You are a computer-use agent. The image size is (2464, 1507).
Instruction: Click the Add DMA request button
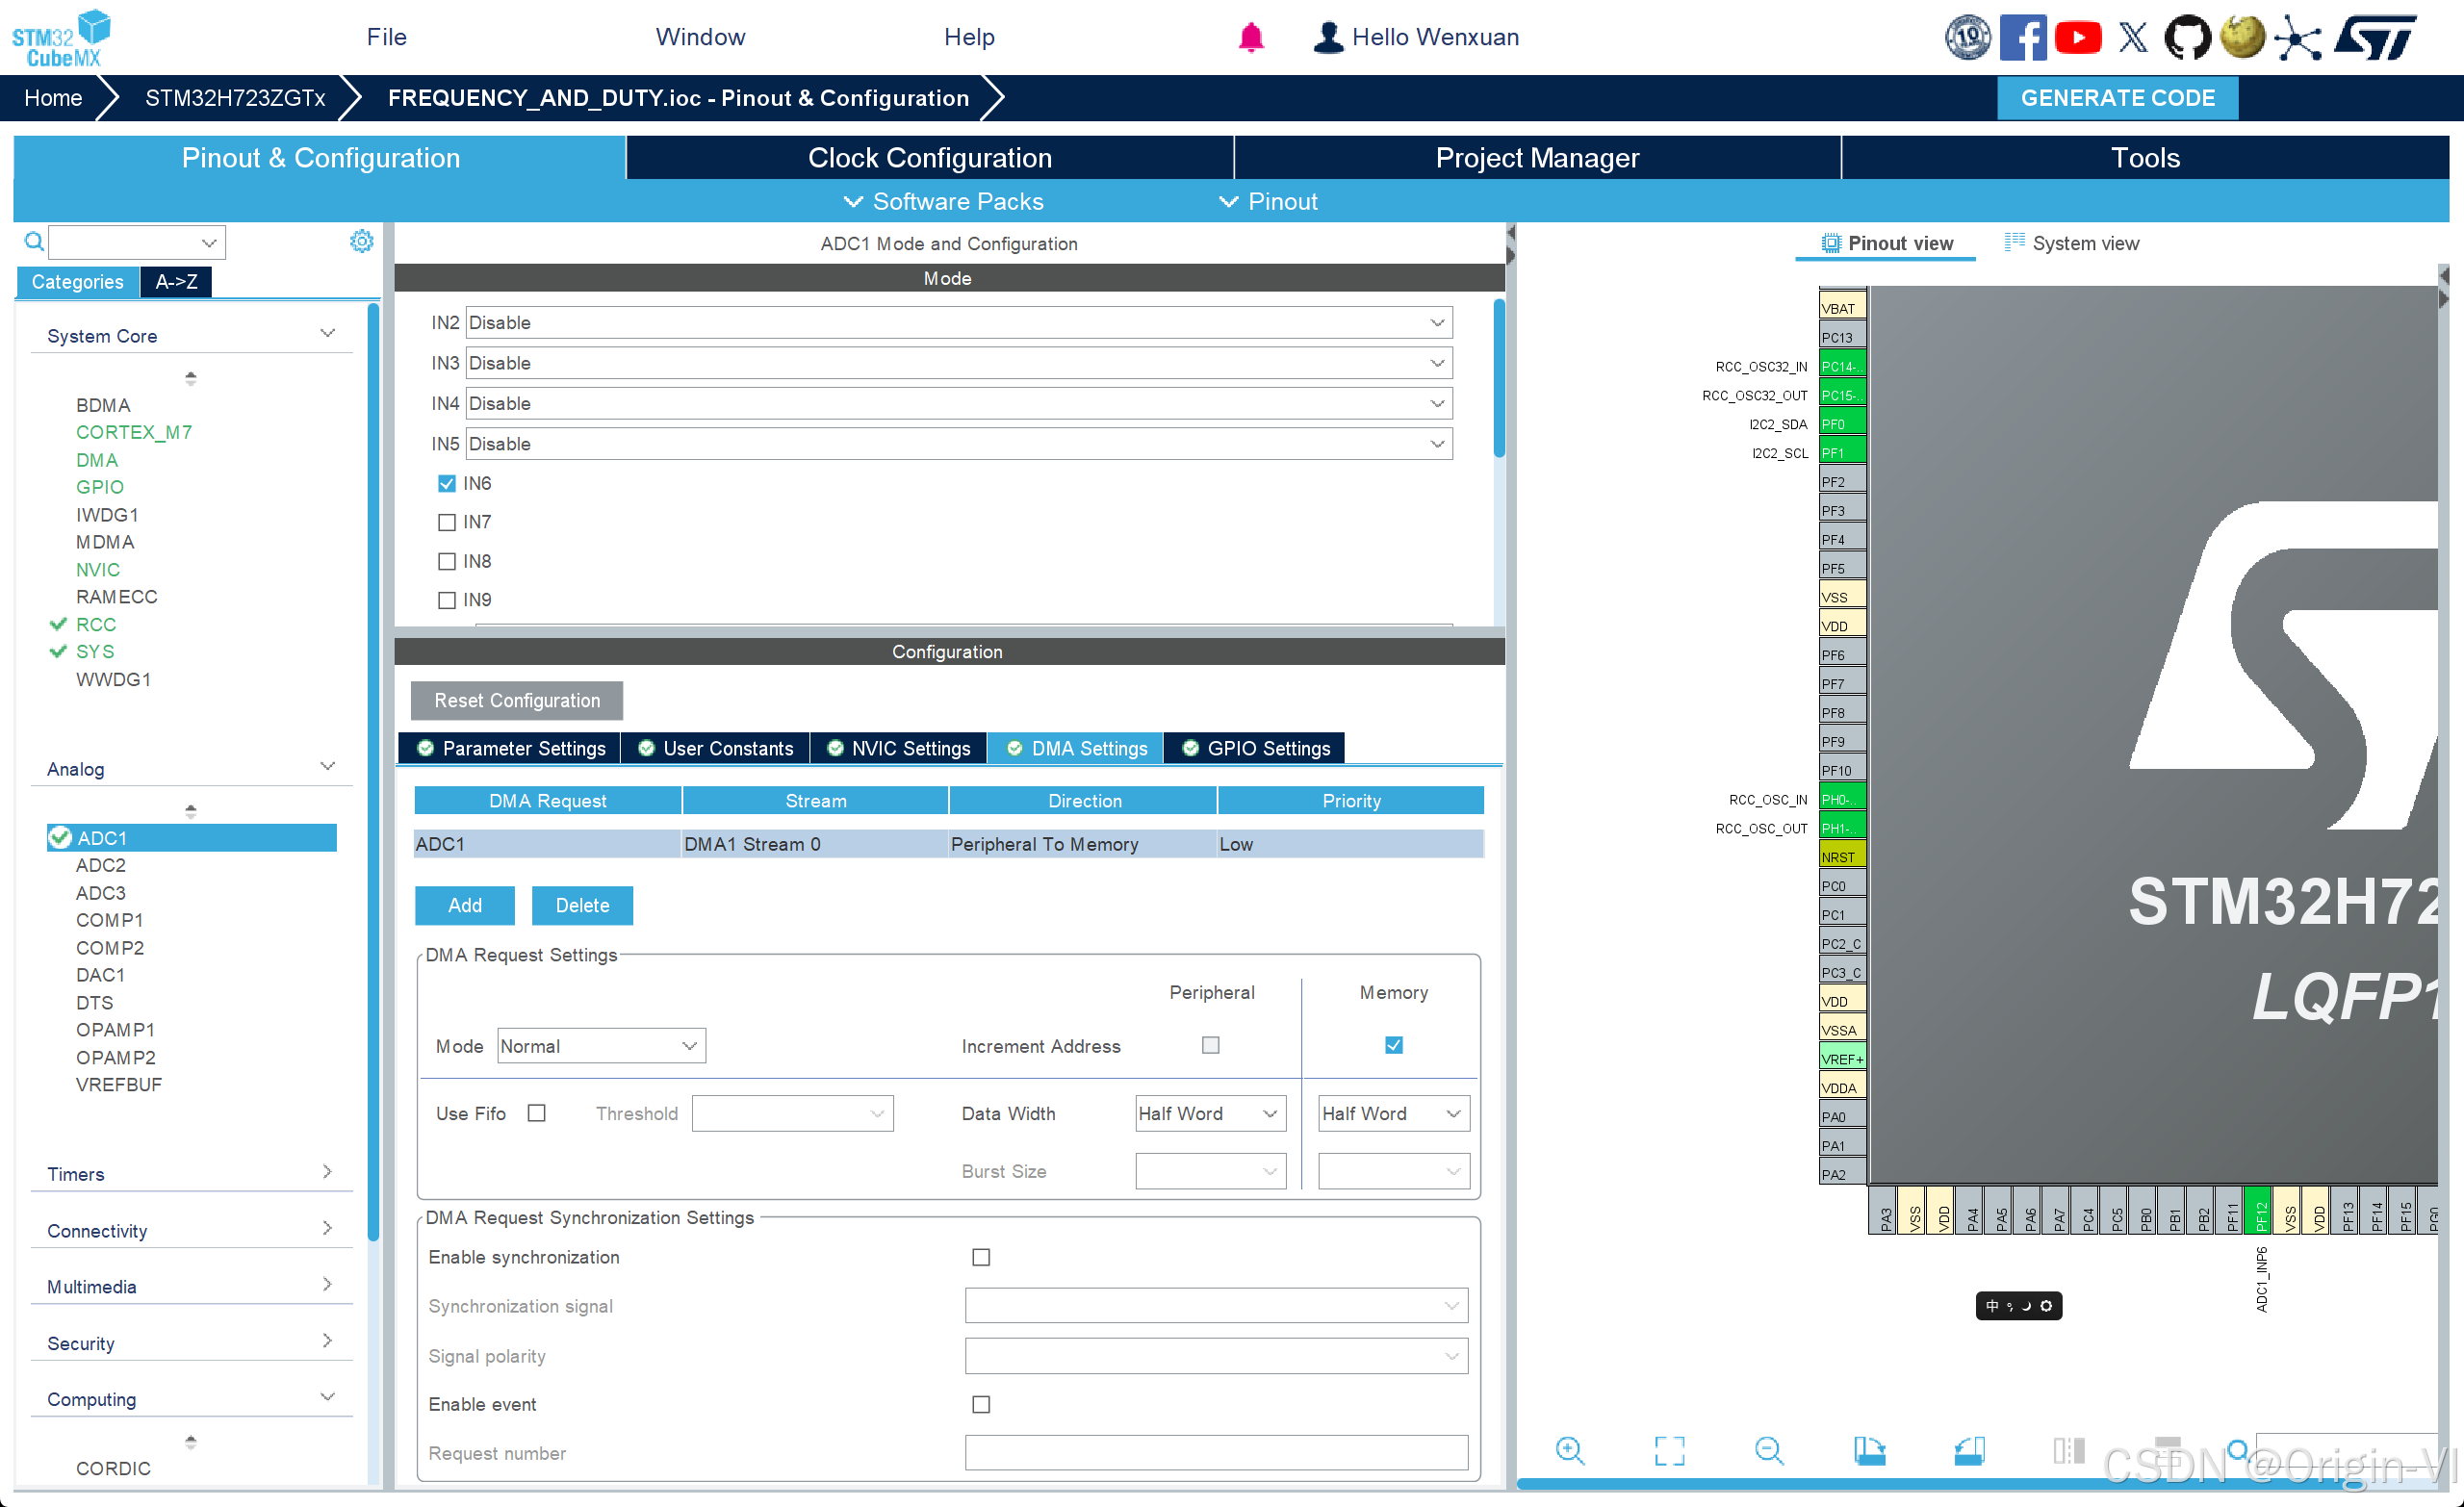[464, 905]
